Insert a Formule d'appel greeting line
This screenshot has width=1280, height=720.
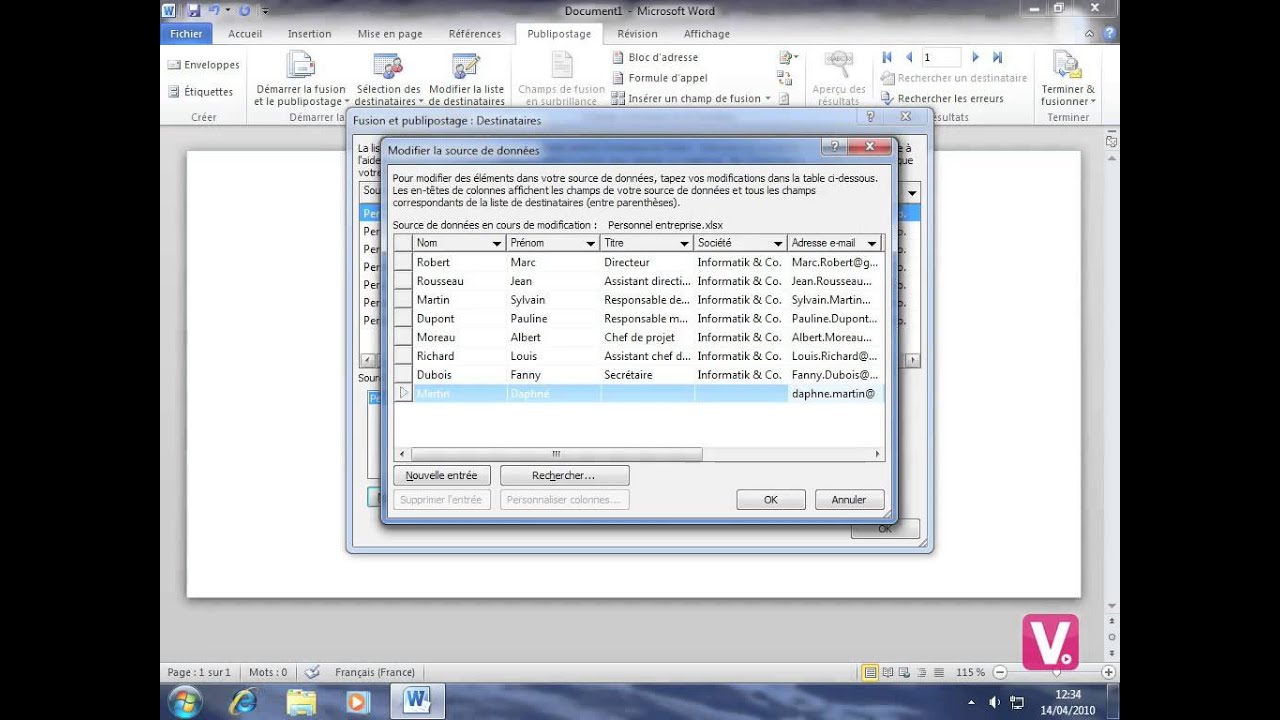pos(659,78)
